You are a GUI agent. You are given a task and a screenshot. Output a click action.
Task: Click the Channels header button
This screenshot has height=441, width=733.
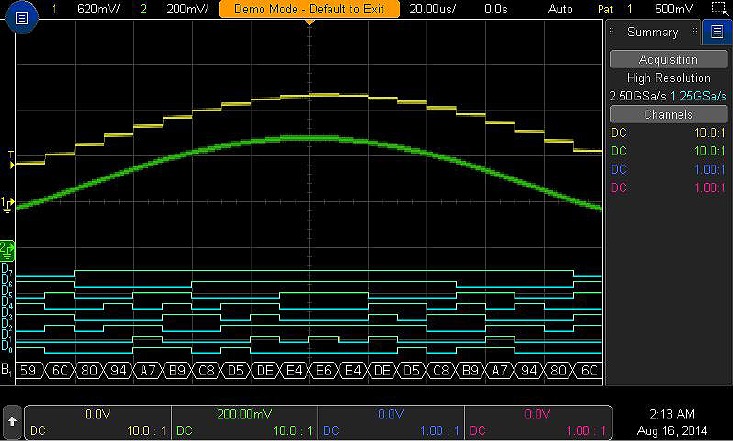[x=668, y=115]
